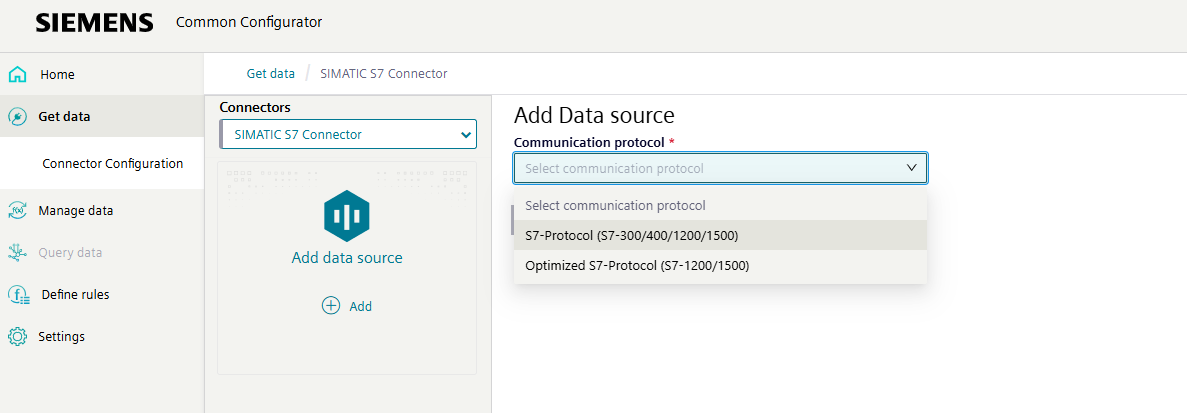Select Get data in the sidebar
This screenshot has height=413, width=1187.
point(101,116)
